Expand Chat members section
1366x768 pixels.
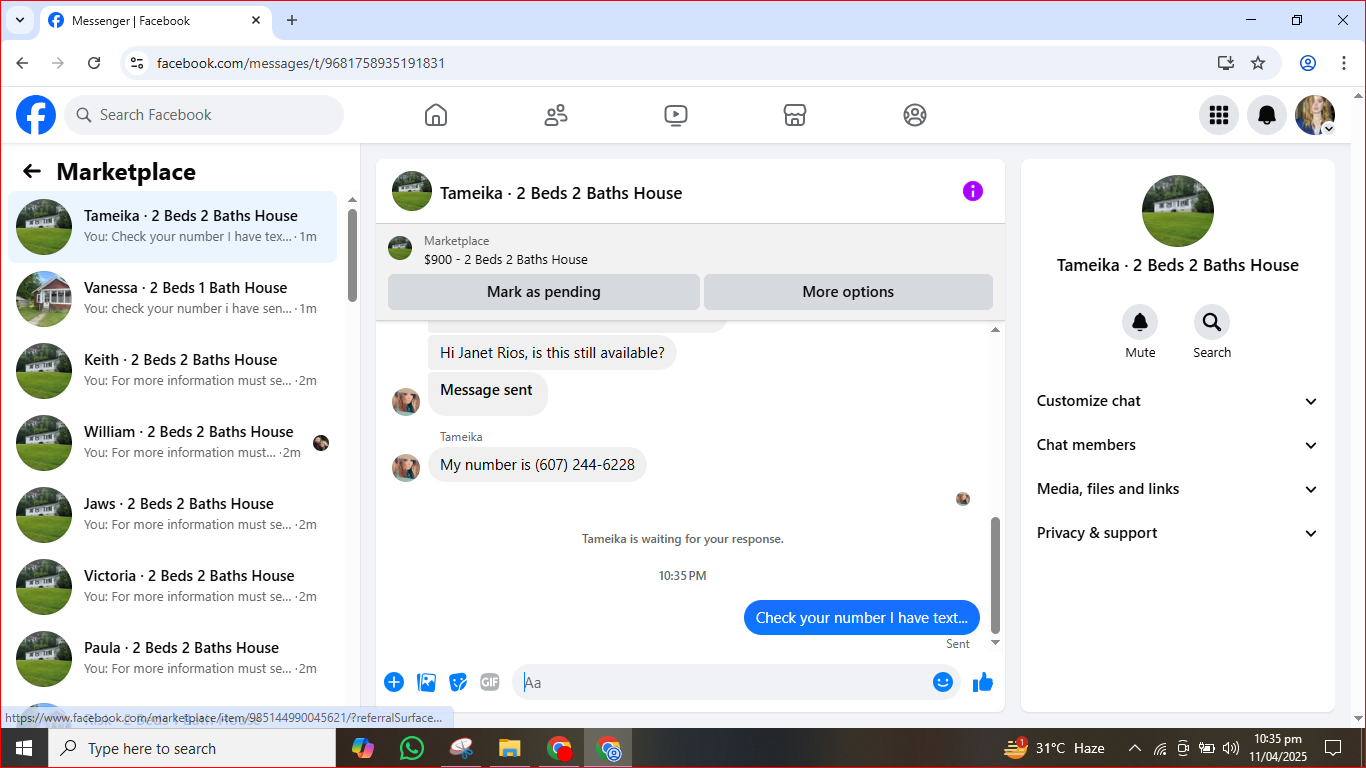click(x=1178, y=445)
